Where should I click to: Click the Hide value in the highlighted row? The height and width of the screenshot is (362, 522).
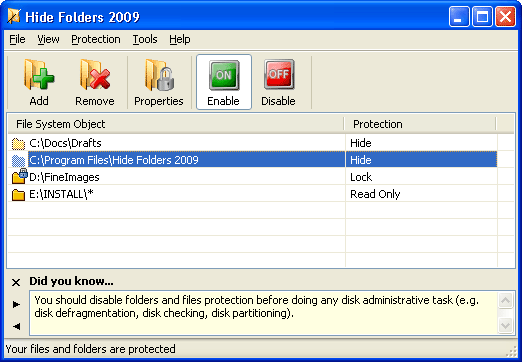tap(361, 160)
